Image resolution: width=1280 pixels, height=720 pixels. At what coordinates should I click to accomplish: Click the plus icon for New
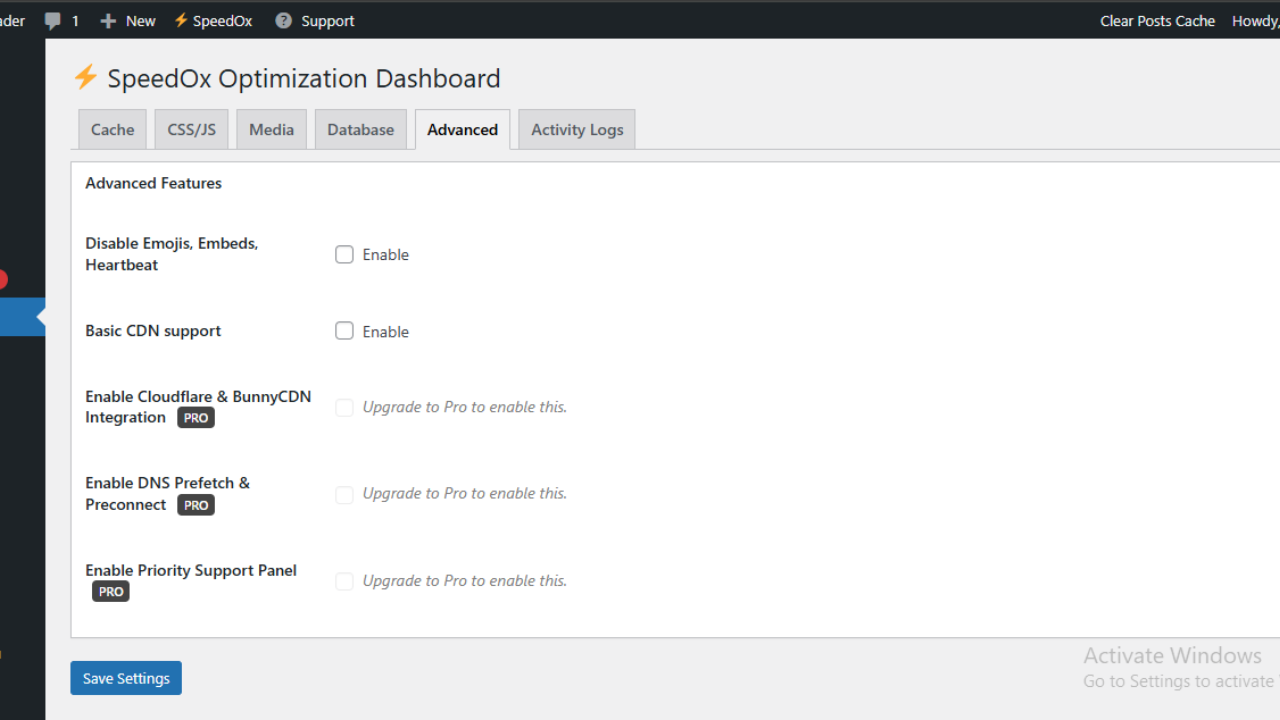click(x=108, y=21)
